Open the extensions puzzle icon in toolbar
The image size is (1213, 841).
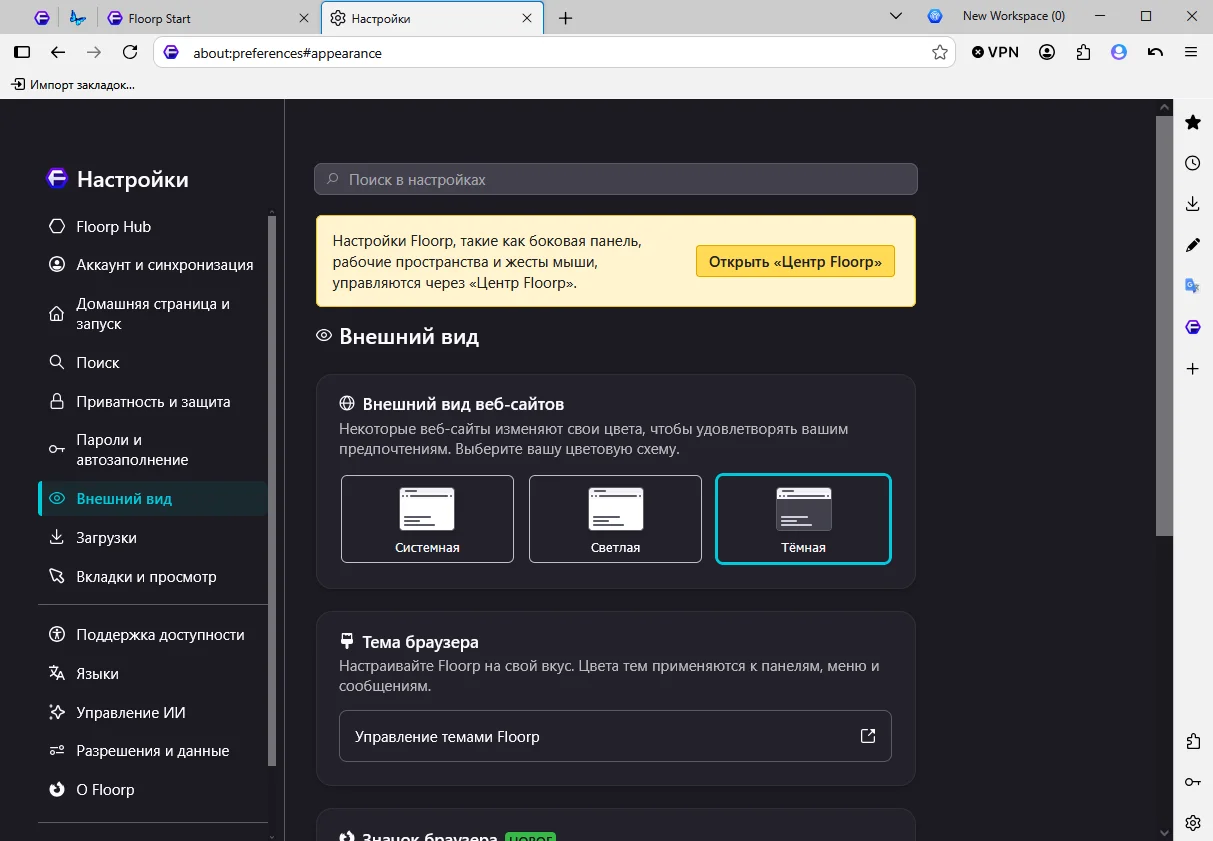pyautogui.click(x=1083, y=52)
